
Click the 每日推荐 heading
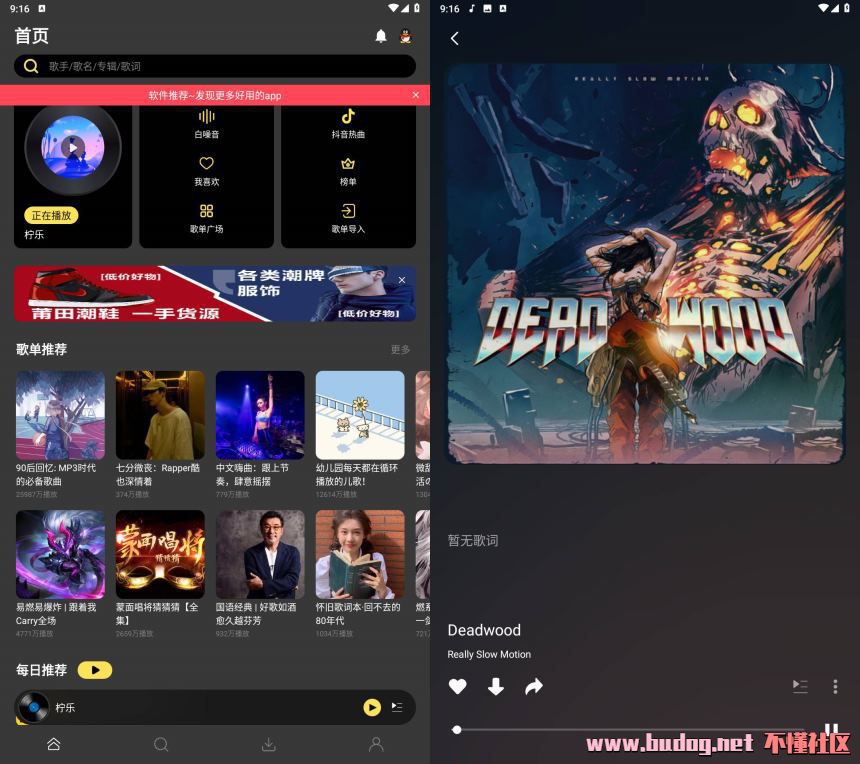[41, 670]
